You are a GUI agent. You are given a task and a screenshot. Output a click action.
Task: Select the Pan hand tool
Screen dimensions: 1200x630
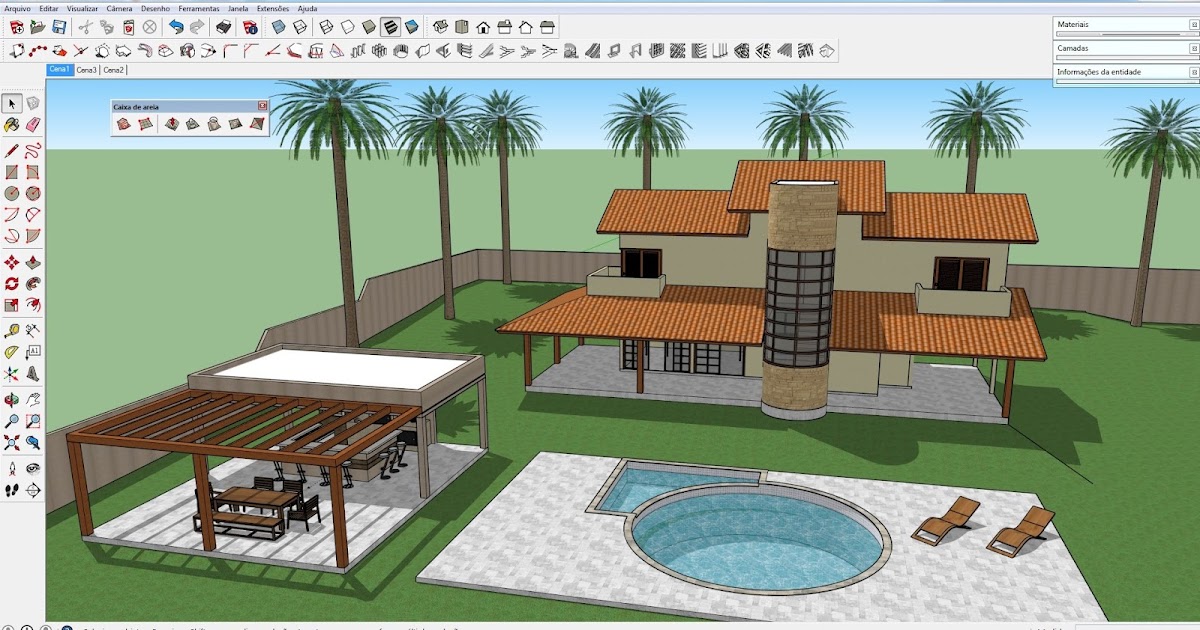[33, 400]
